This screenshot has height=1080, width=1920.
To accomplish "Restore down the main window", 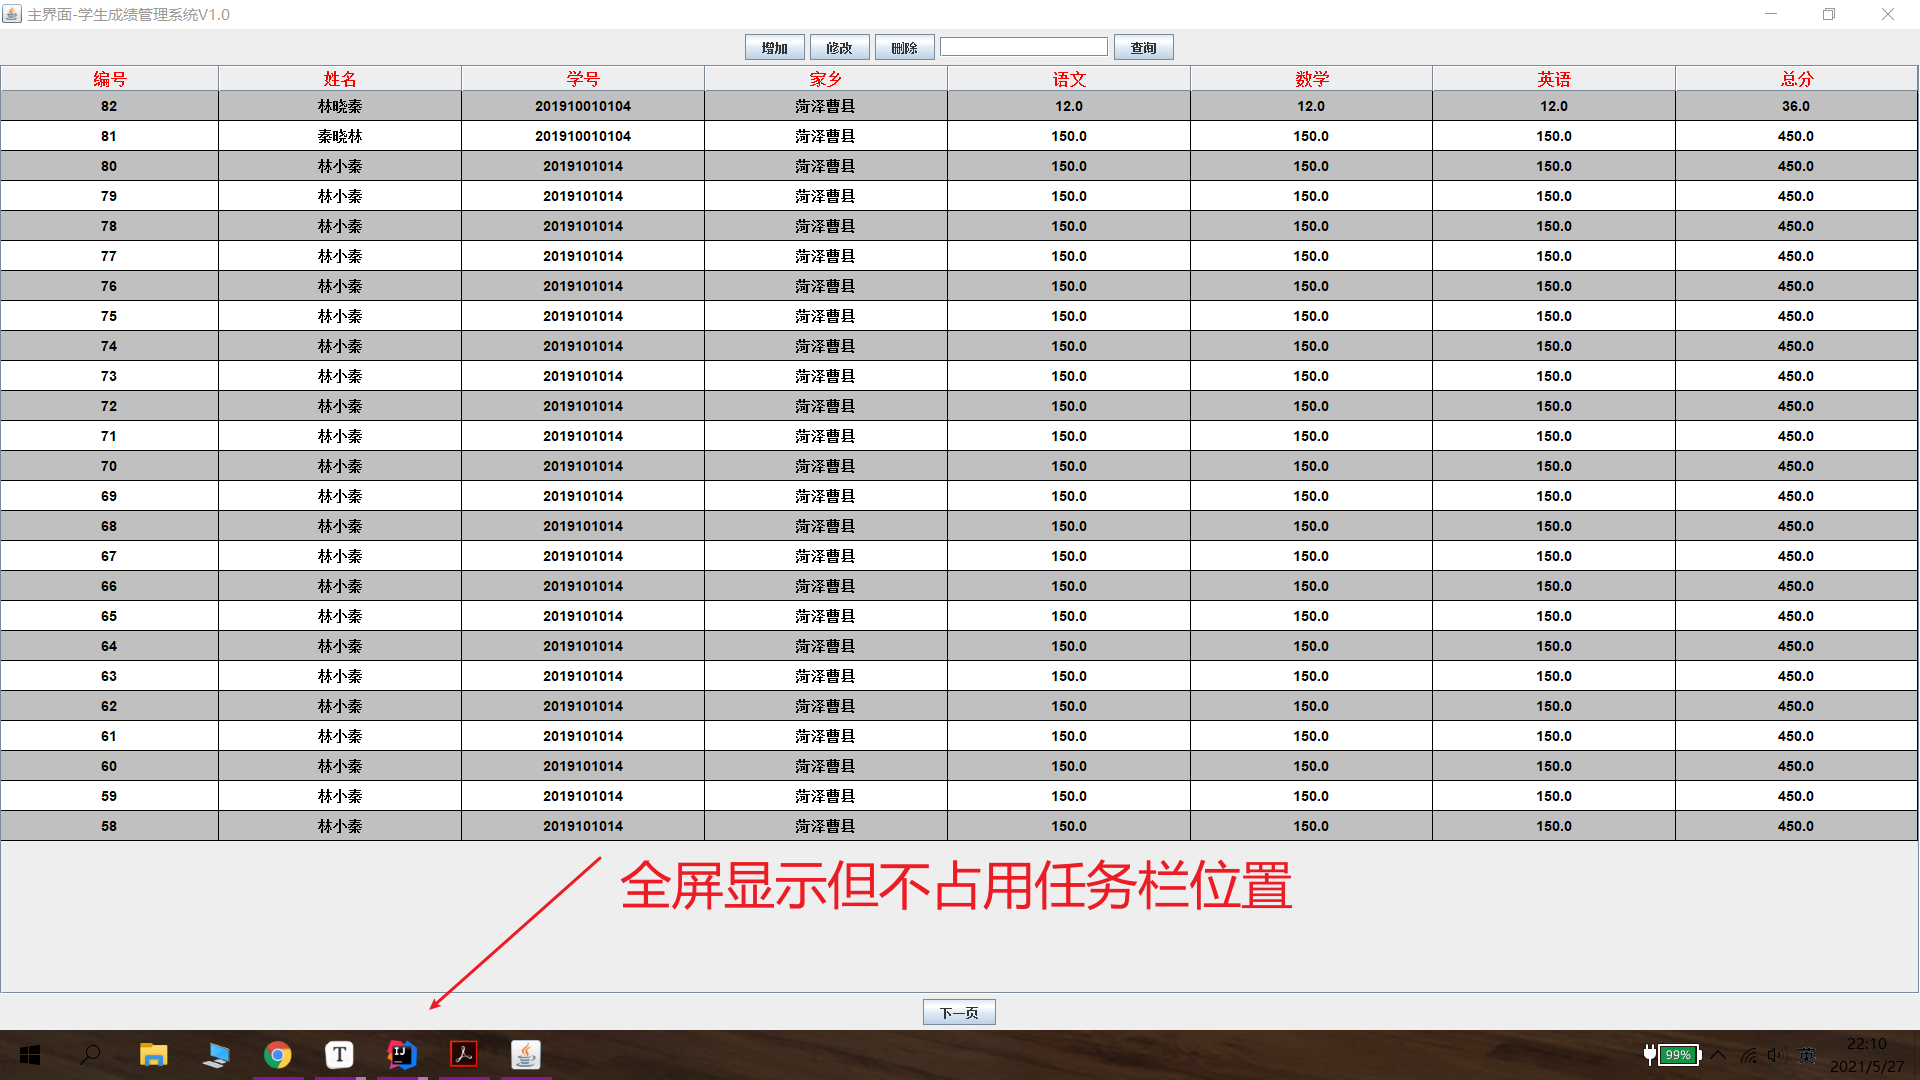I will coord(1829,14).
